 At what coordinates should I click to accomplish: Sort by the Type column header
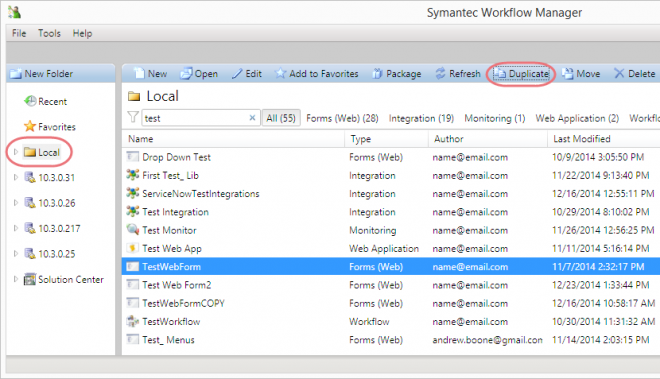386,139
